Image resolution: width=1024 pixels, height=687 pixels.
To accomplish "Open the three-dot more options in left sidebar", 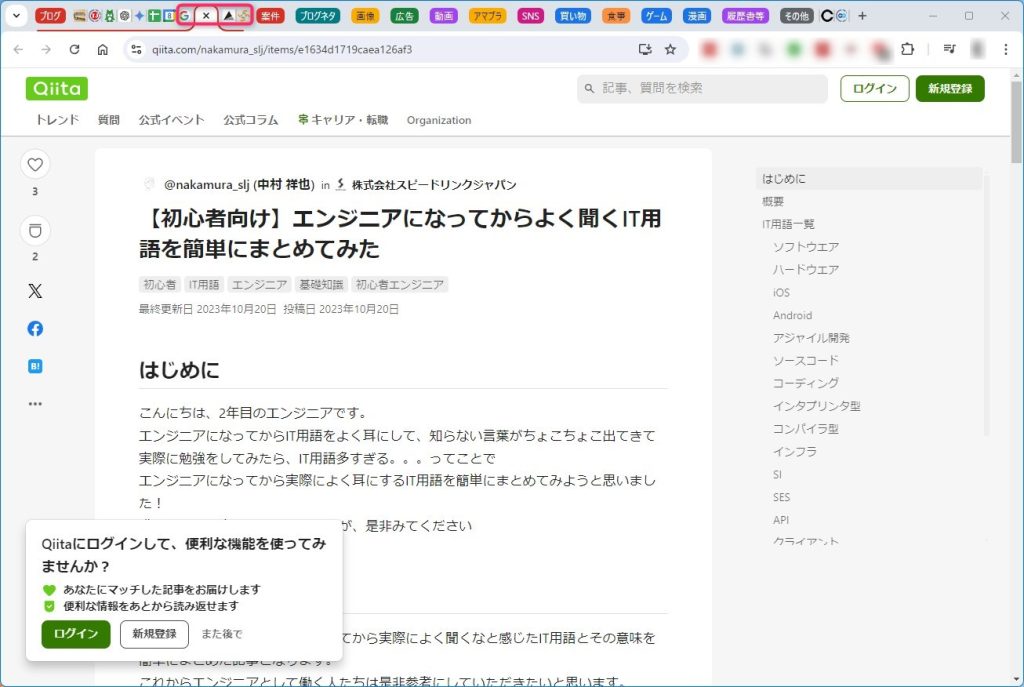I will [35, 404].
